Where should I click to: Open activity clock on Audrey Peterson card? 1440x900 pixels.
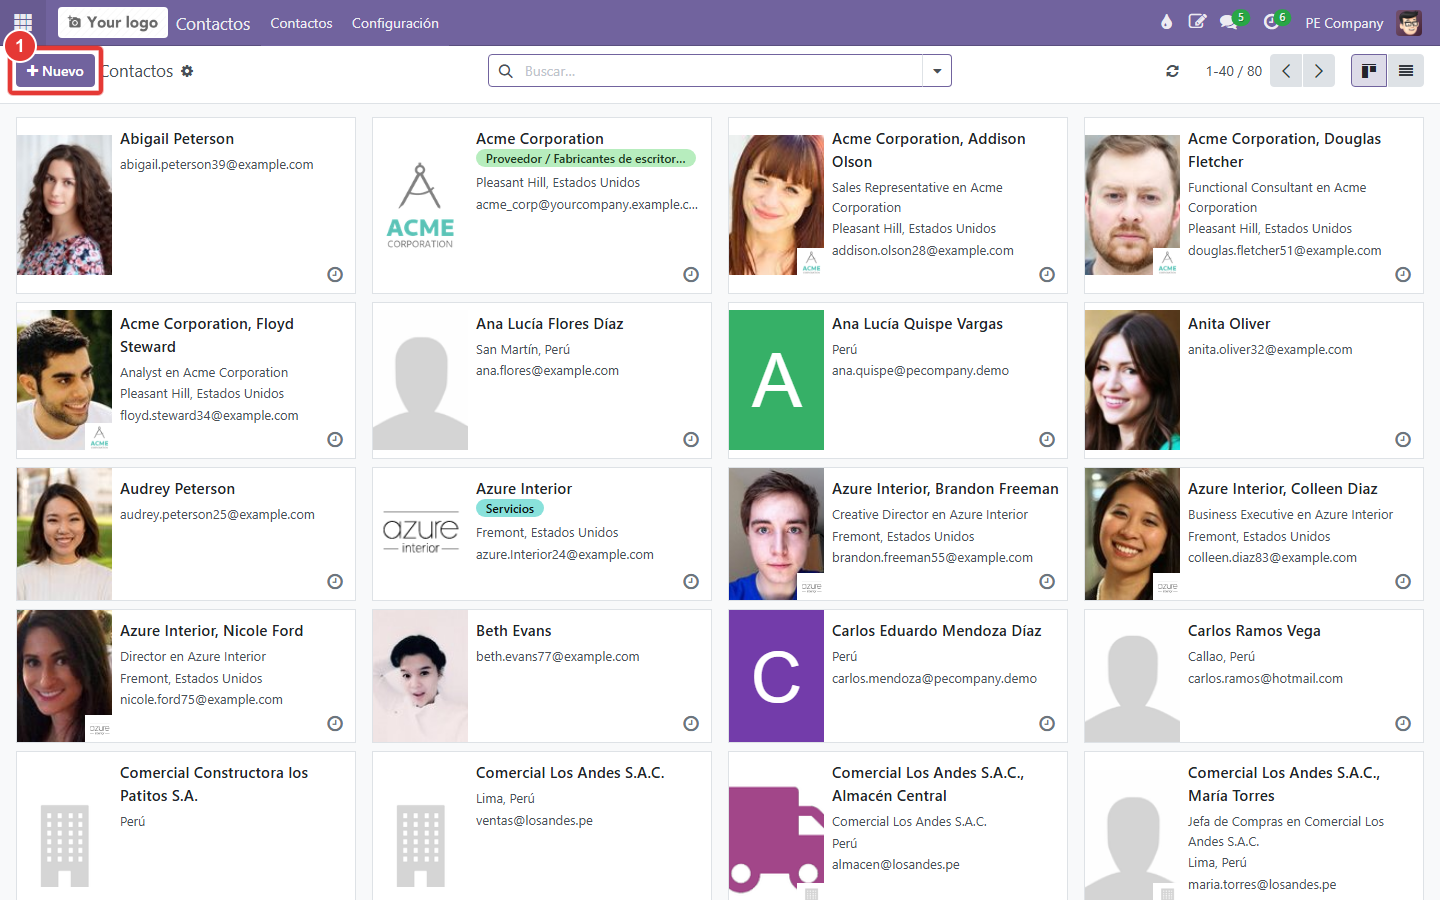point(335,581)
